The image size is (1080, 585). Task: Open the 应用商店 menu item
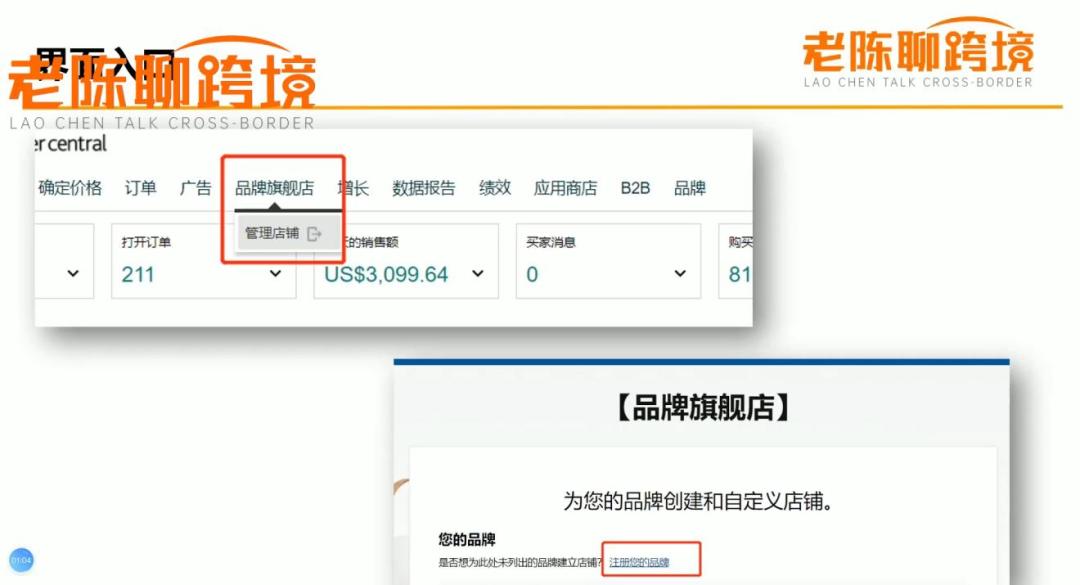coord(563,187)
